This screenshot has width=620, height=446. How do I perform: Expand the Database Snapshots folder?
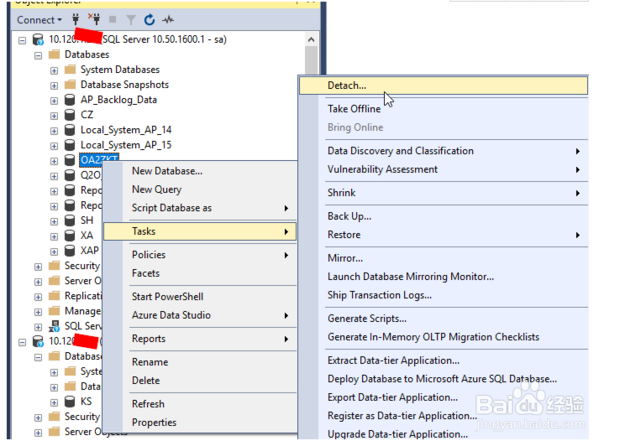[x=54, y=85]
